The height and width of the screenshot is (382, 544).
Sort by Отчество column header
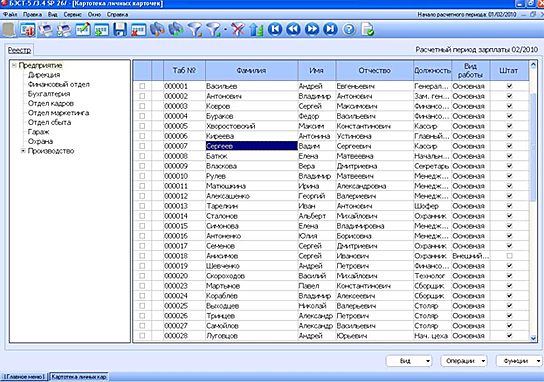point(374,70)
